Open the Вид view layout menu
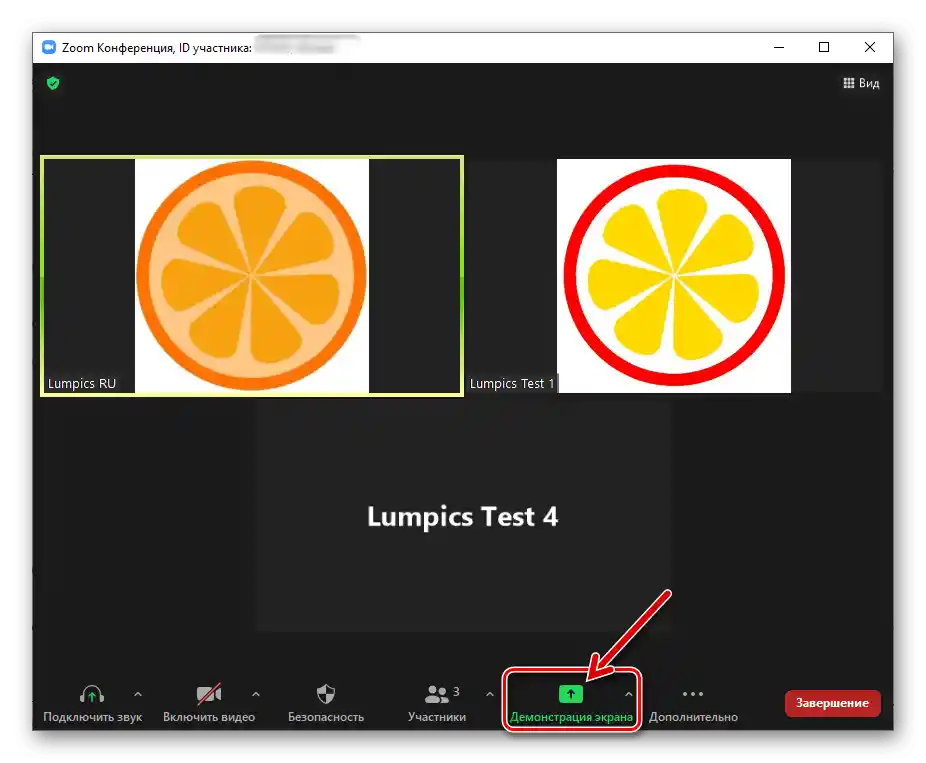 861,83
